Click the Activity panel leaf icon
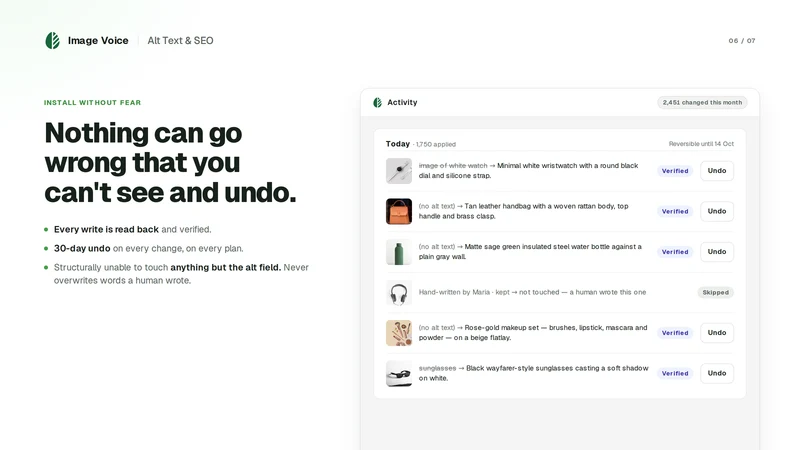This screenshot has width=800, height=450. point(378,103)
